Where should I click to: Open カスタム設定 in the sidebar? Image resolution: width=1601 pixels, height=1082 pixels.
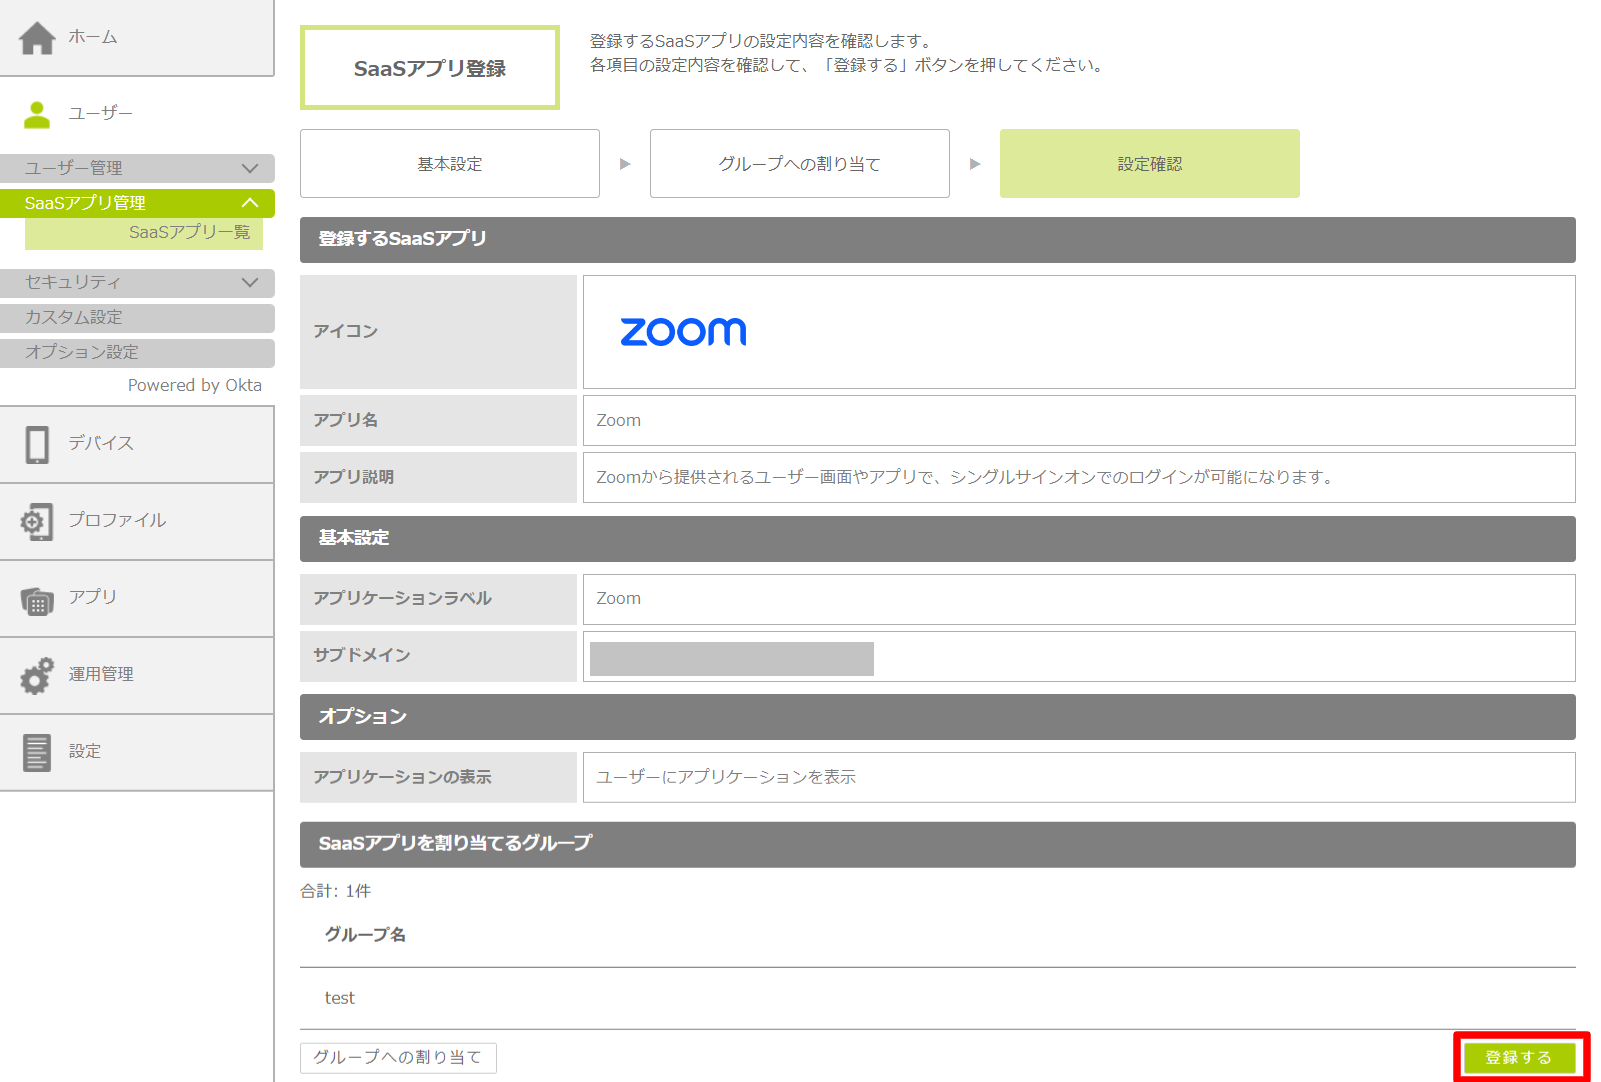click(x=137, y=318)
